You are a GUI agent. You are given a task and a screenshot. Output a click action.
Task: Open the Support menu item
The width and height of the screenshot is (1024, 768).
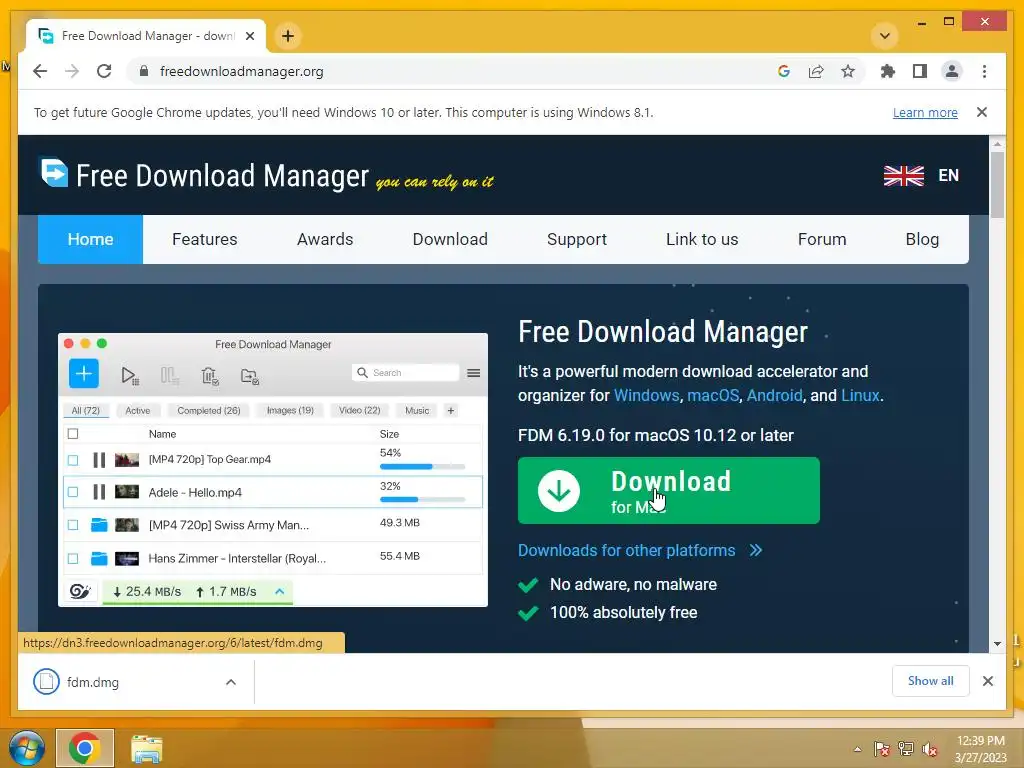(577, 240)
